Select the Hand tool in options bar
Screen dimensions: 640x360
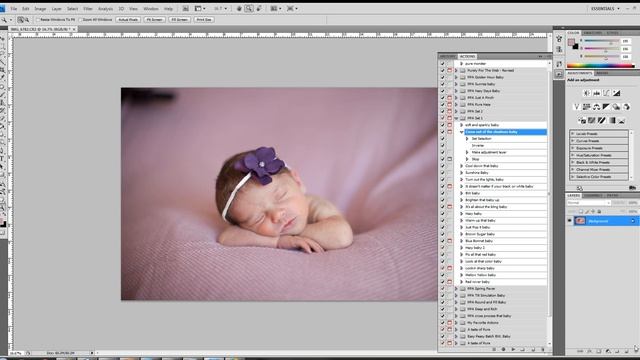pos(239,8)
